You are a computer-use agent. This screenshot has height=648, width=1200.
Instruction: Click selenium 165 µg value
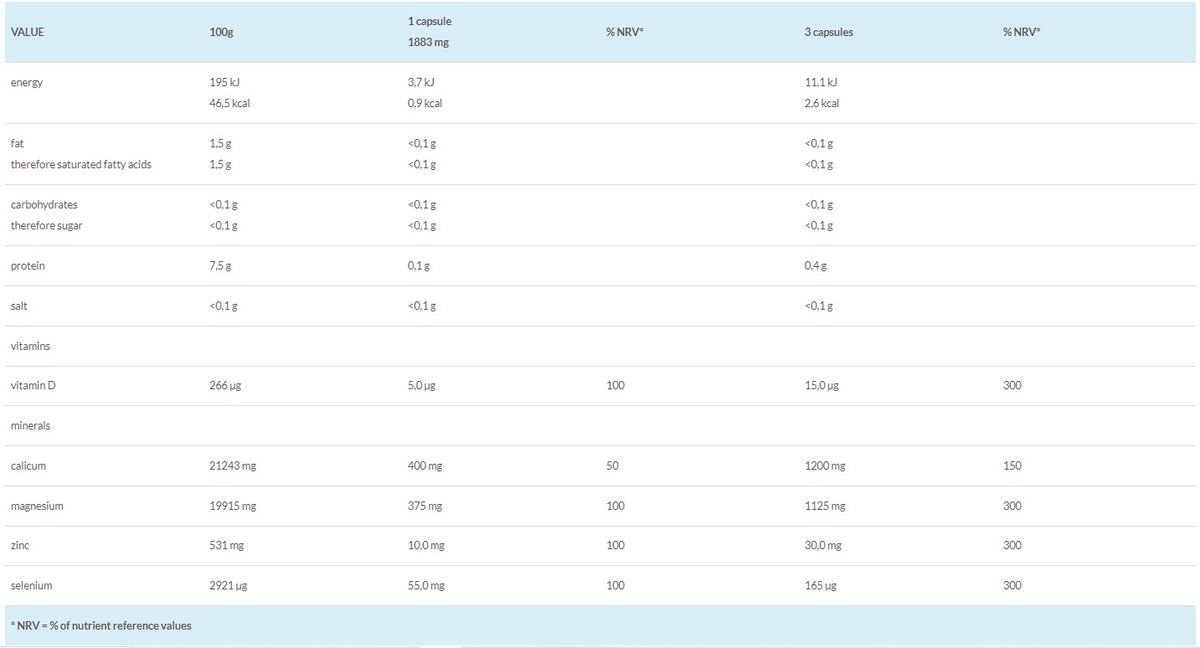820,586
